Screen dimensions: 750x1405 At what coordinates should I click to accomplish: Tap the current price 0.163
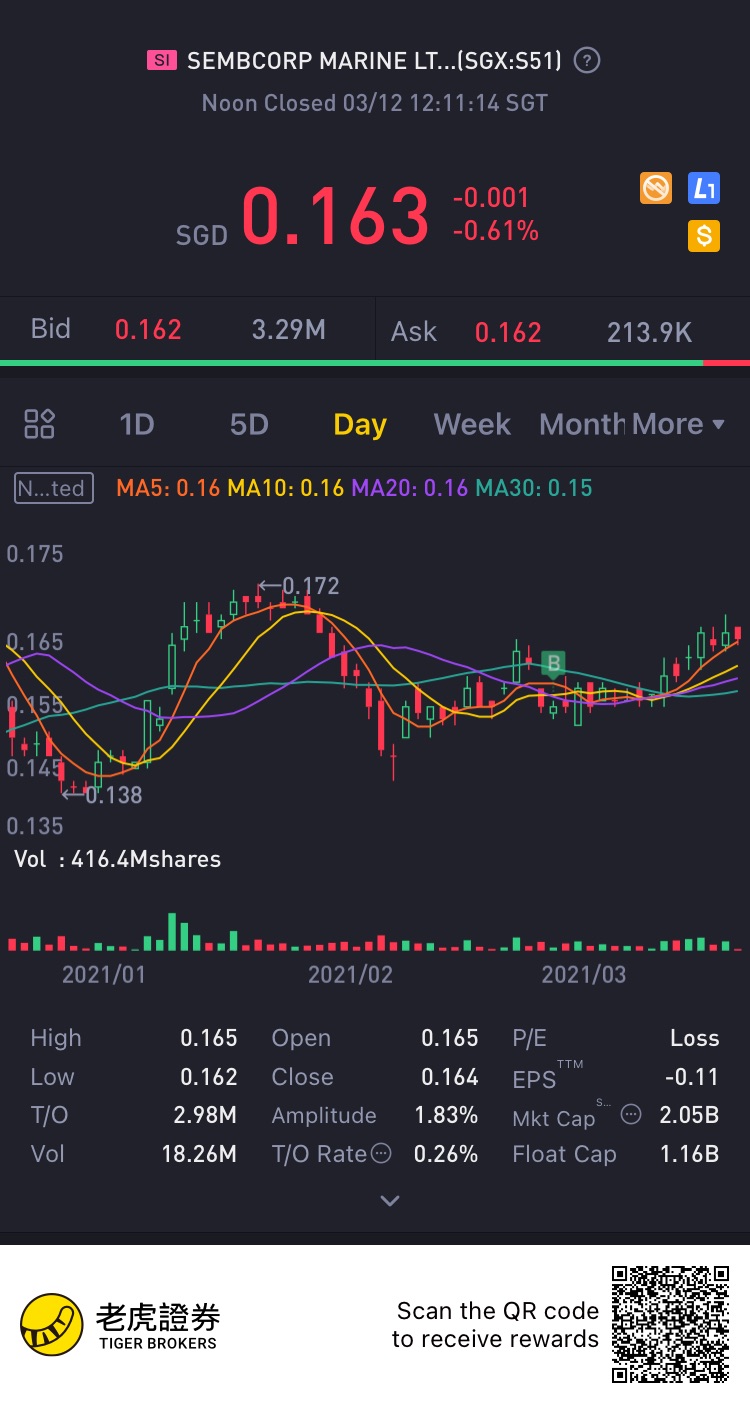336,215
